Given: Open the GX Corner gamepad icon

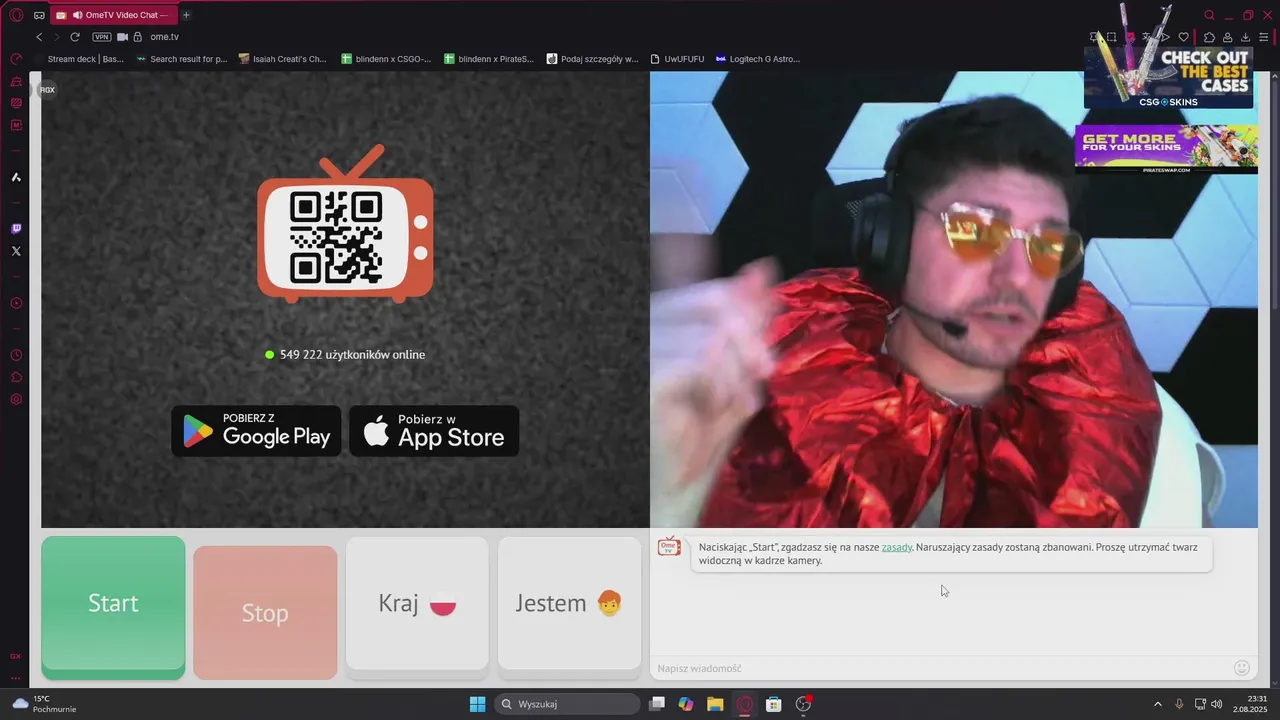Looking at the screenshot, I should [x=39, y=15].
